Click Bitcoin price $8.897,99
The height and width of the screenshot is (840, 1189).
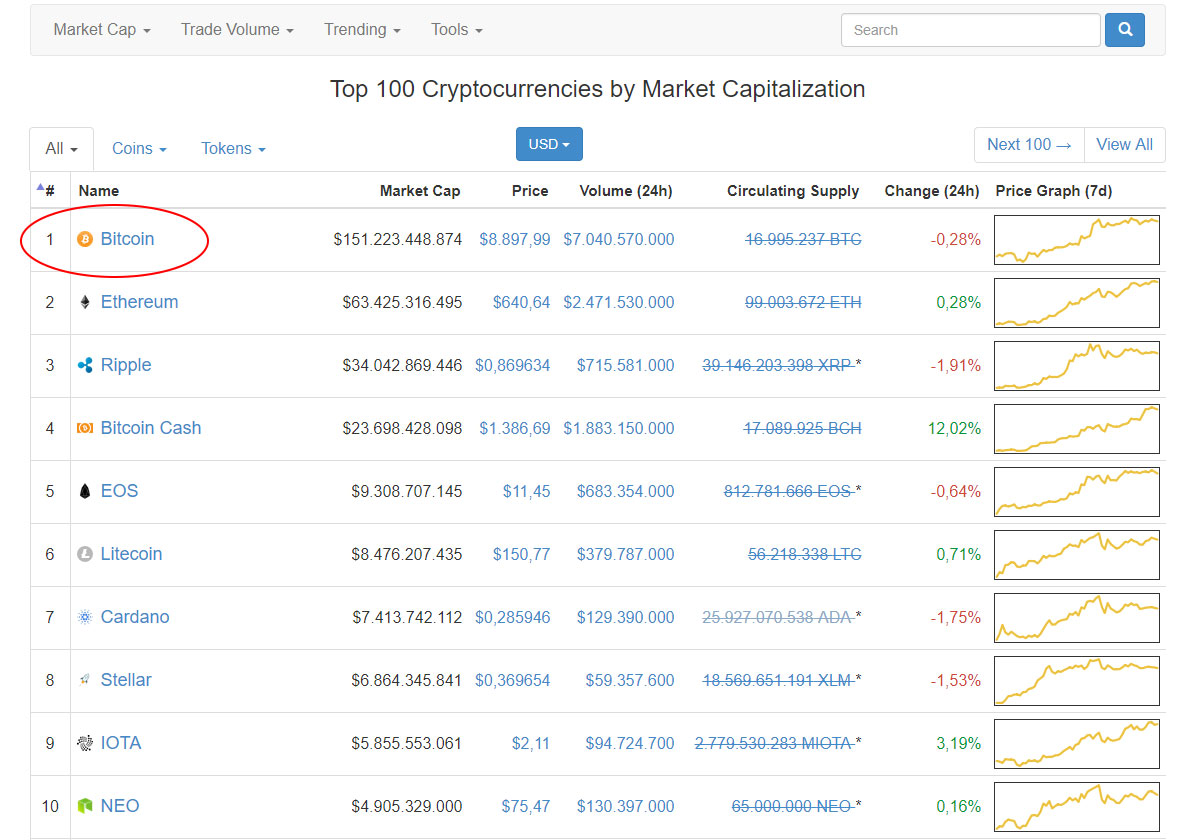[x=515, y=240]
